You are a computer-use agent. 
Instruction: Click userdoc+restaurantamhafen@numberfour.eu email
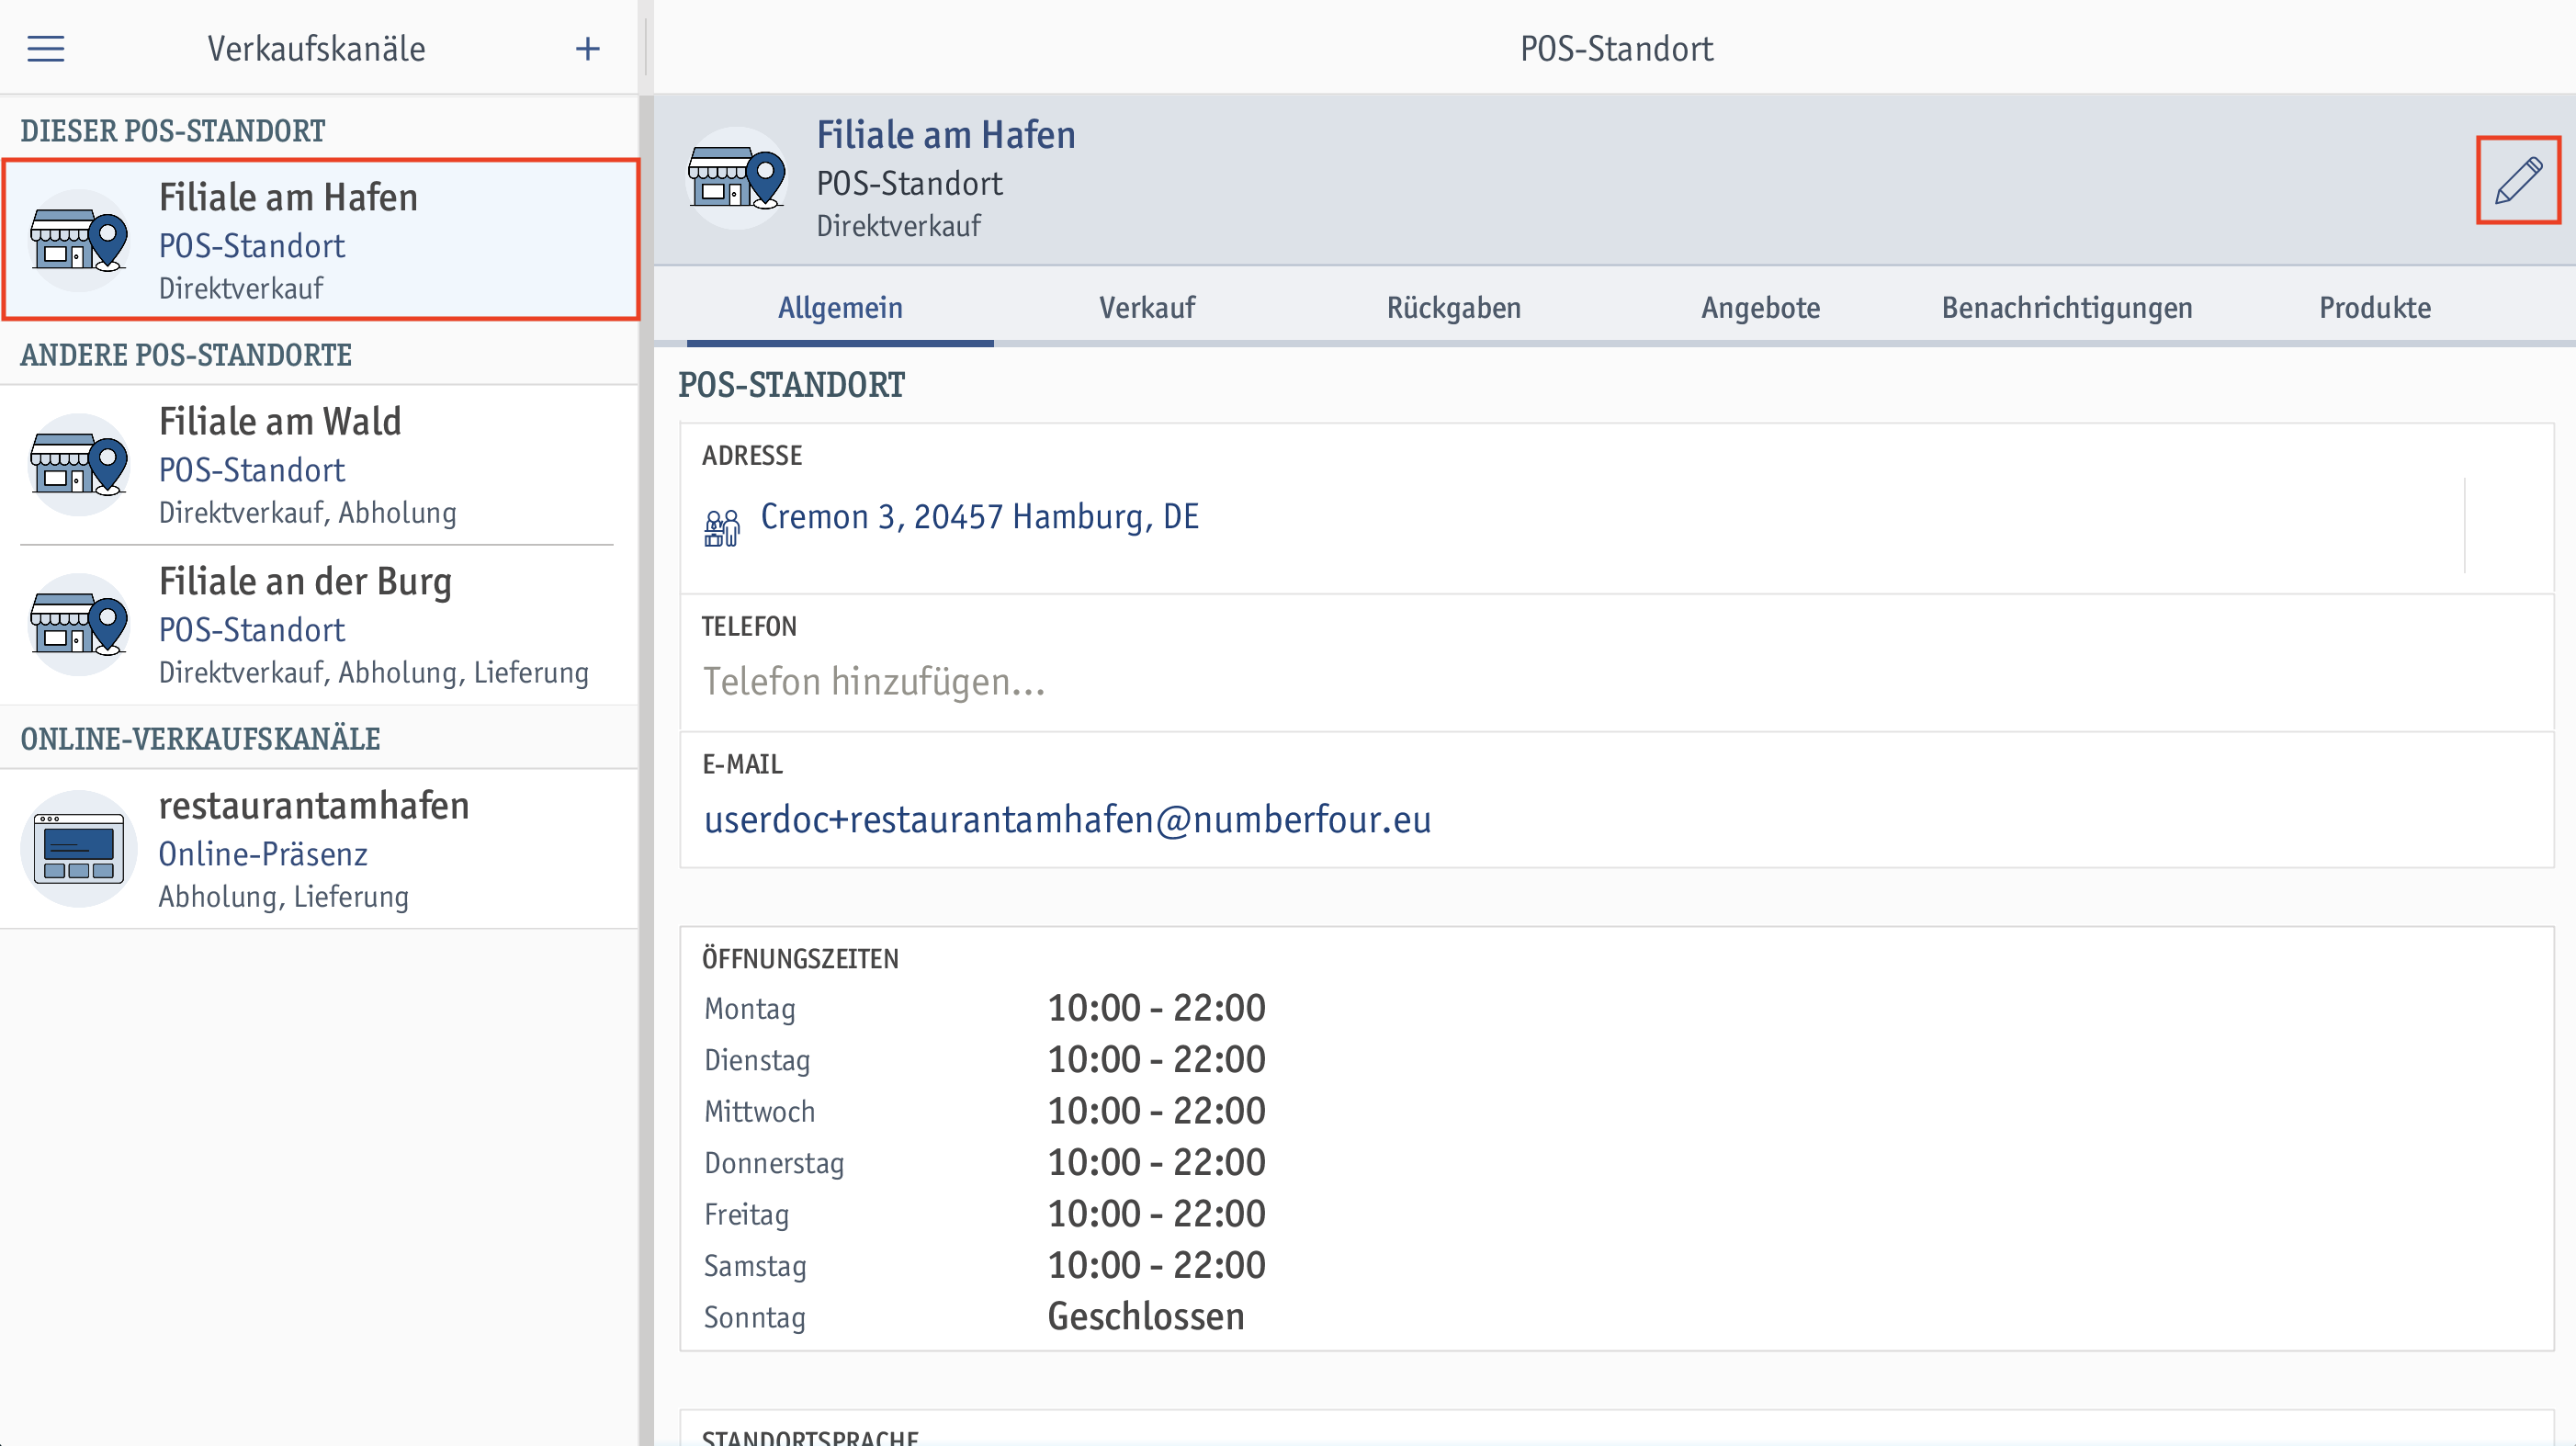tap(1067, 820)
